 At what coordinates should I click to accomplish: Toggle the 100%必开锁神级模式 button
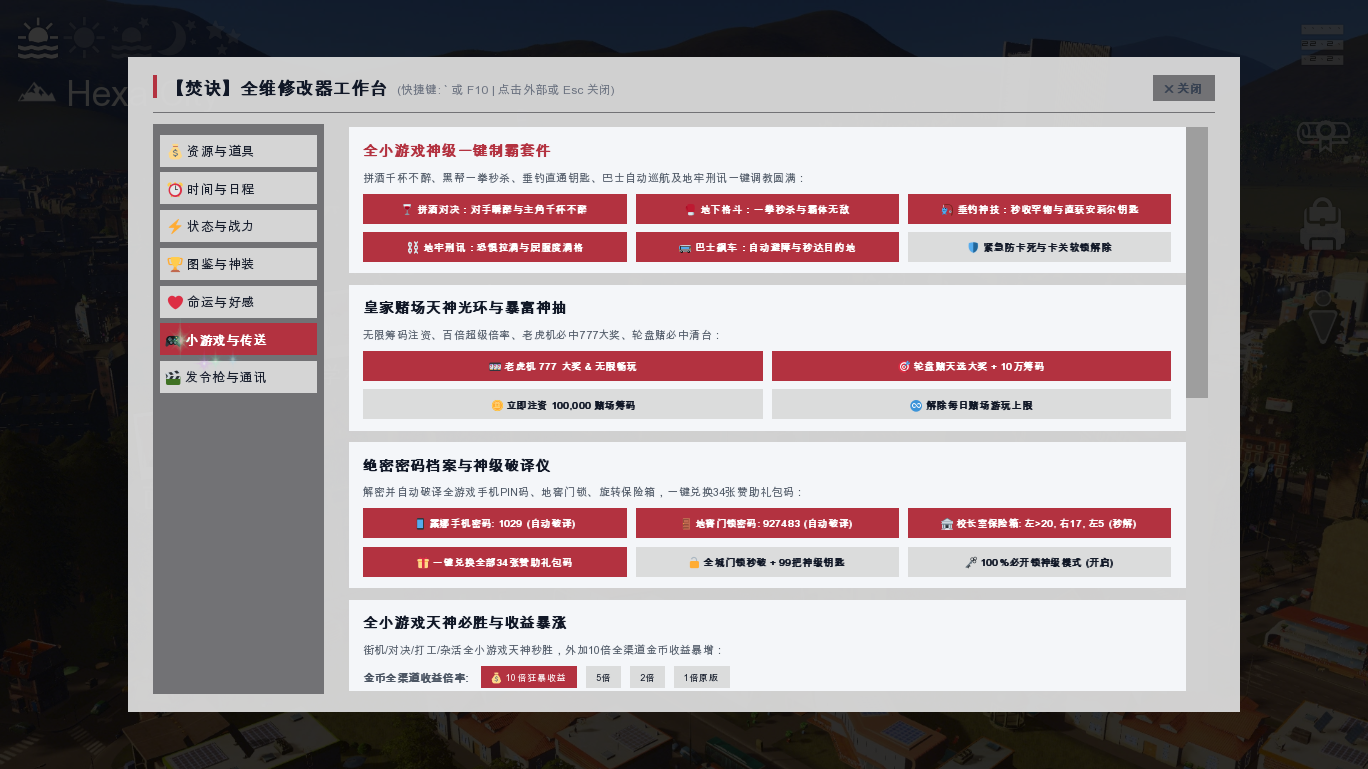pos(1039,562)
